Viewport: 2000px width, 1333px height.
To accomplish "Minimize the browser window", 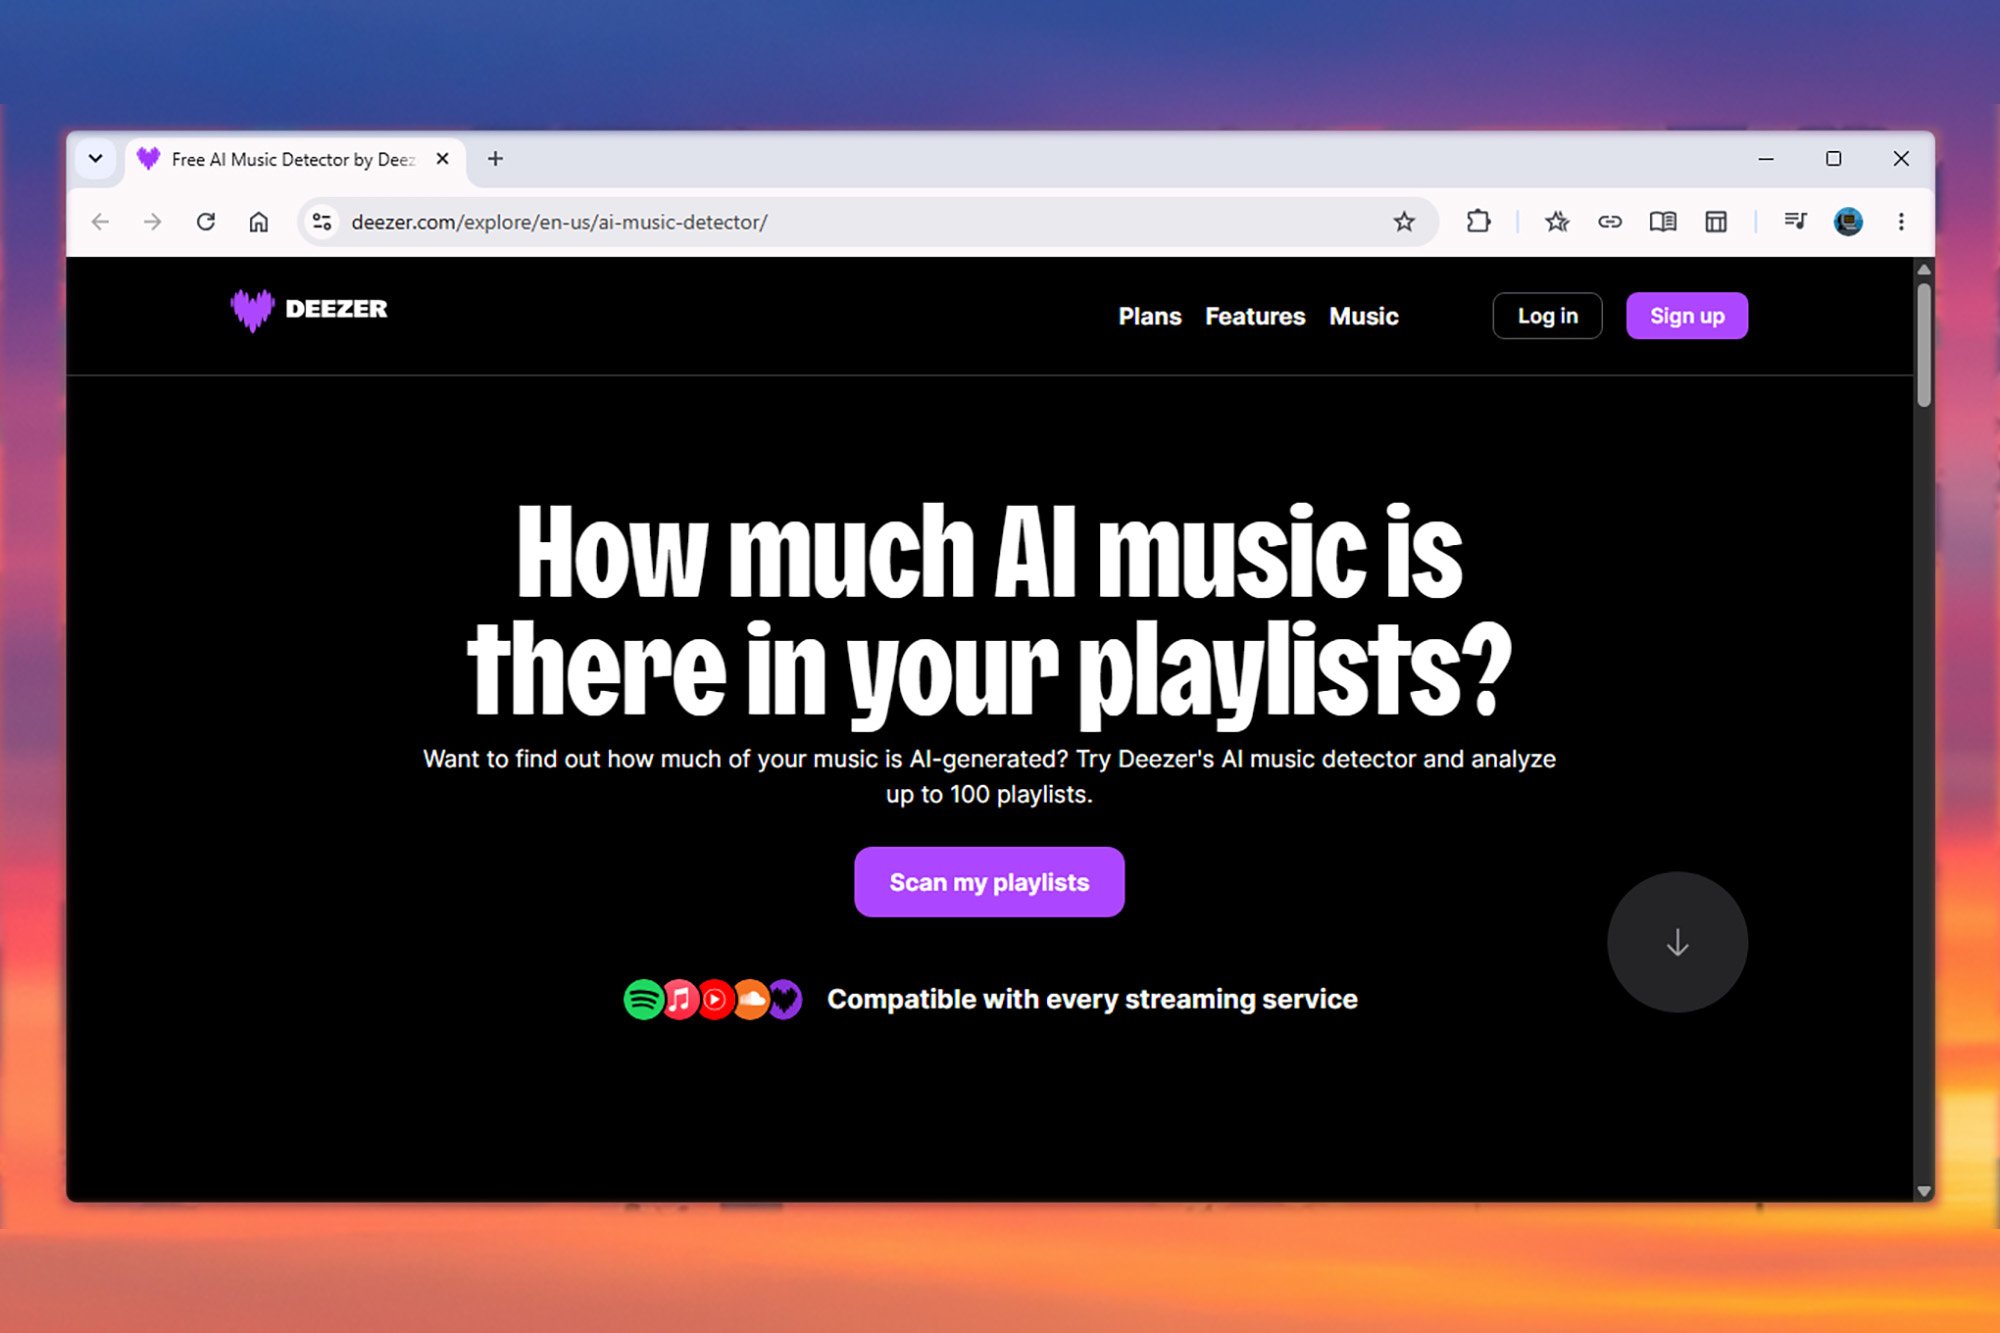I will tap(1766, 159).
